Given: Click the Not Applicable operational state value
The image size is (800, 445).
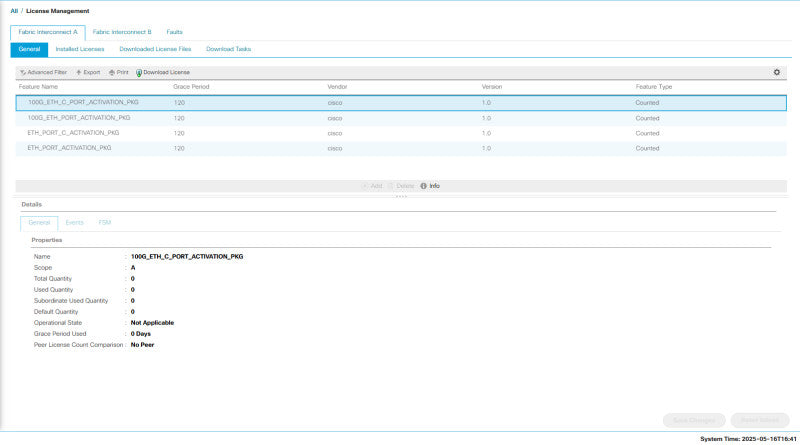Looking at the screenshot, I should click(x=152, y=323).
